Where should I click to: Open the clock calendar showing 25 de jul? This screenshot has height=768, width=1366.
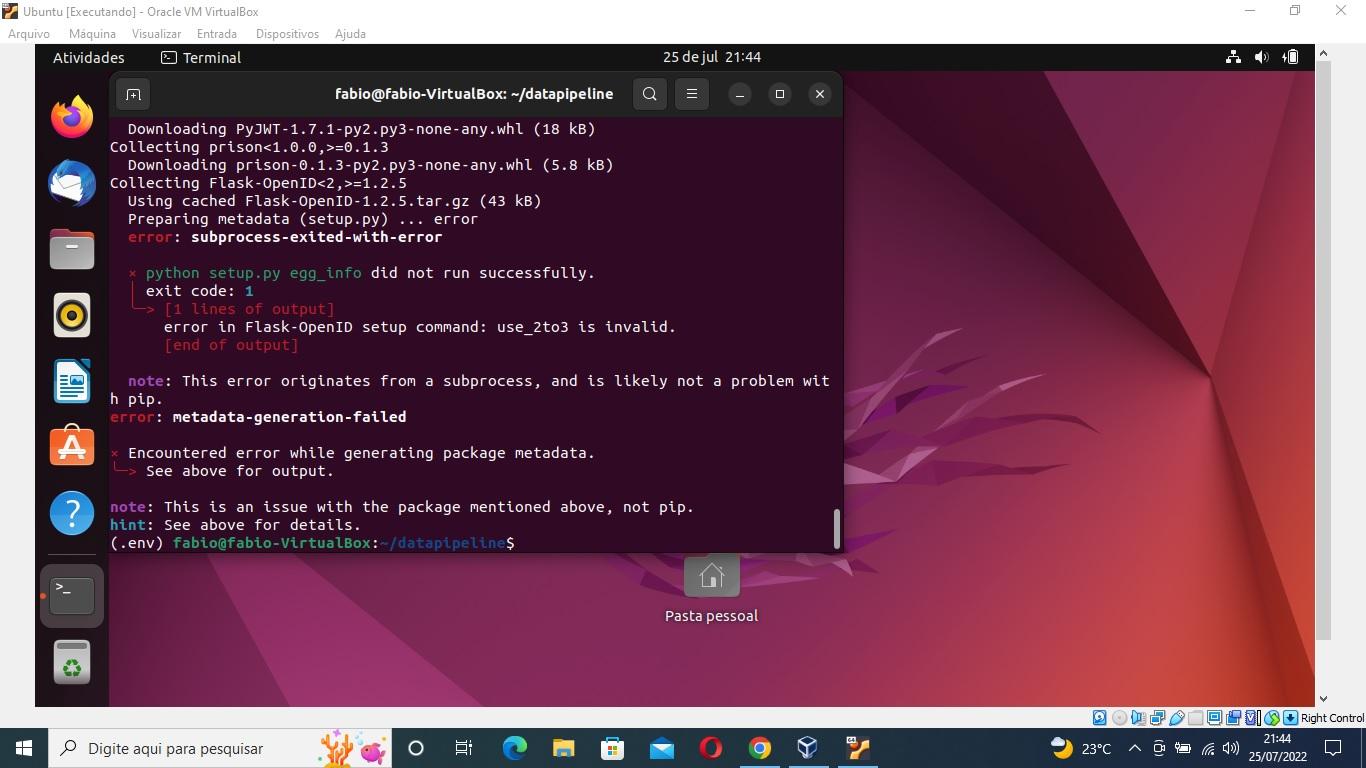point(712,57)
